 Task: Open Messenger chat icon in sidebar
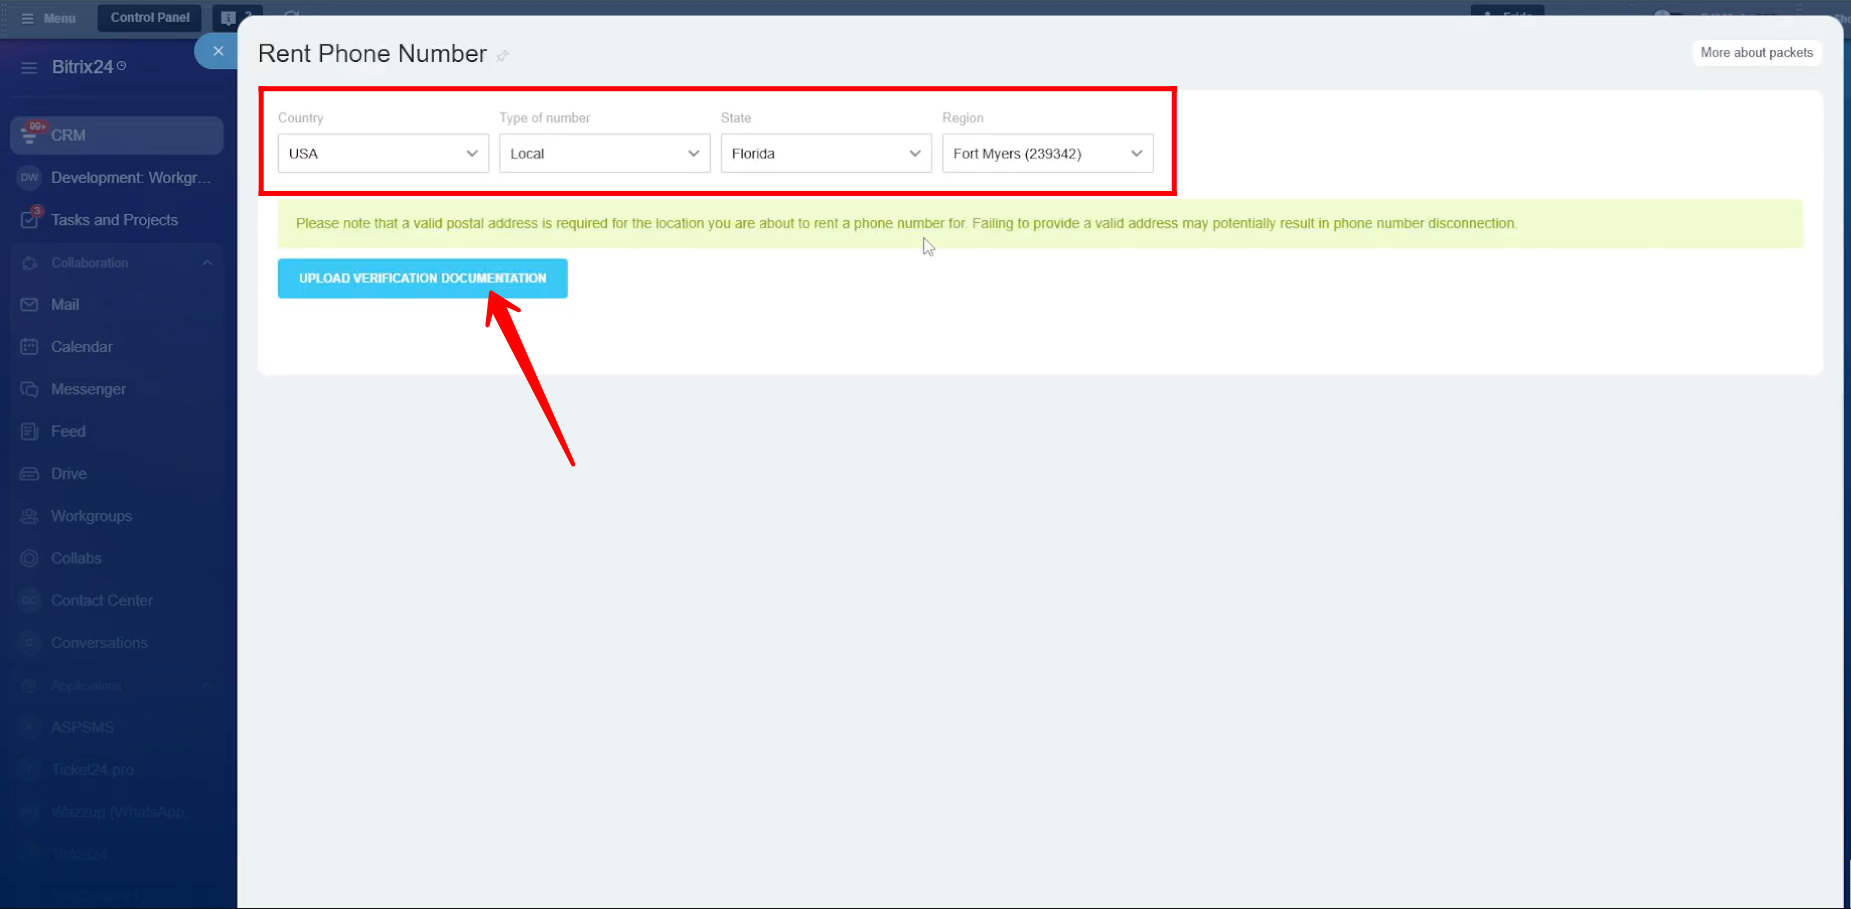[x=29, y=389]
